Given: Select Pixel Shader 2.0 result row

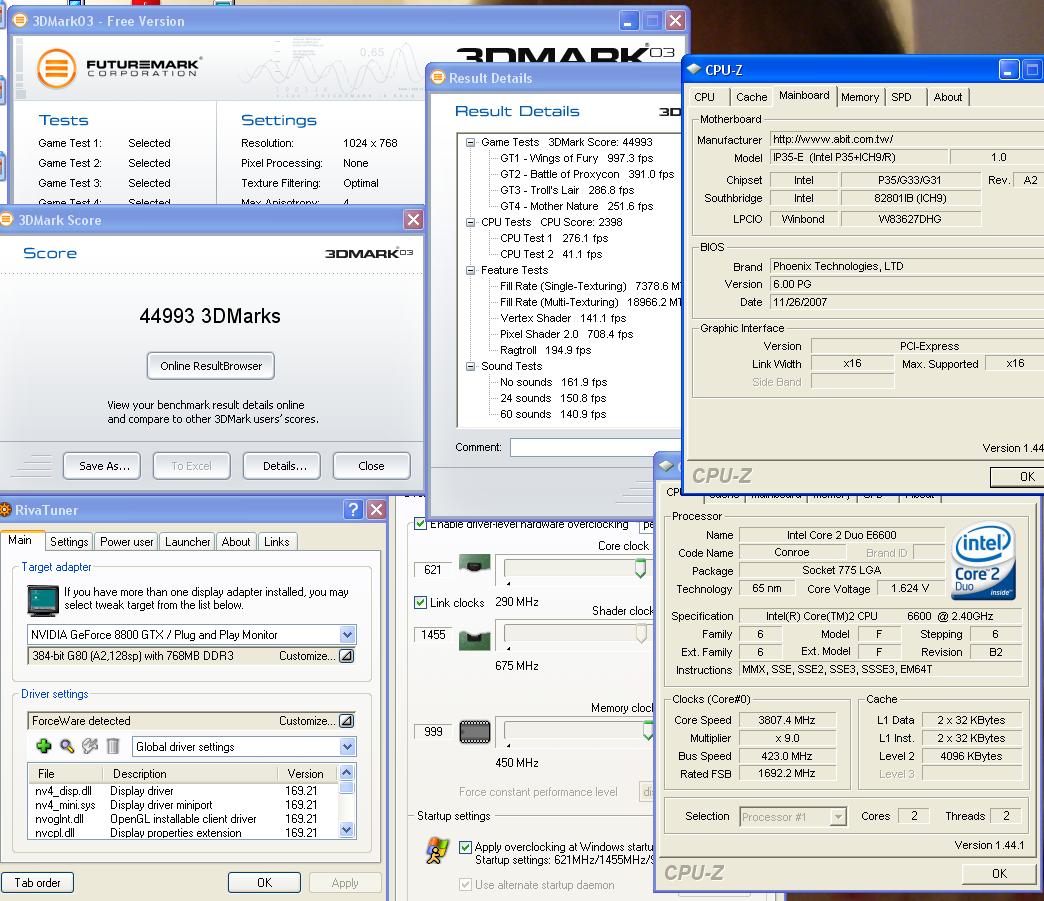Looking at the screenshot, I should point(567,334).
